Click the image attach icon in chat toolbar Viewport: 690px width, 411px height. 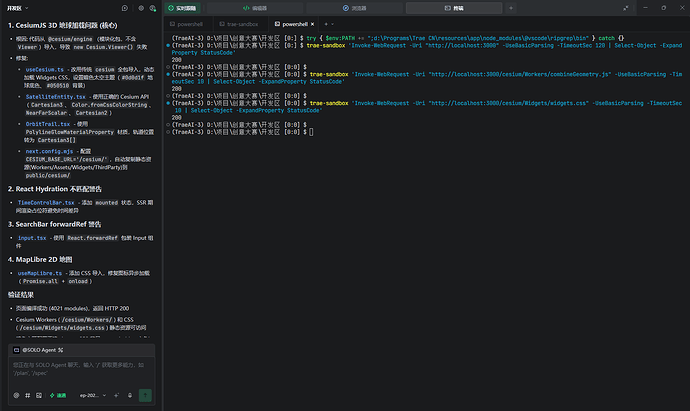pyautogui.click(x=39, y=395)
